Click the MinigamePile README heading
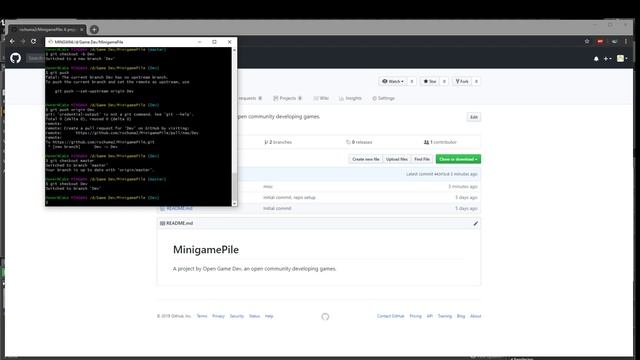 click(x=206, y=250)
